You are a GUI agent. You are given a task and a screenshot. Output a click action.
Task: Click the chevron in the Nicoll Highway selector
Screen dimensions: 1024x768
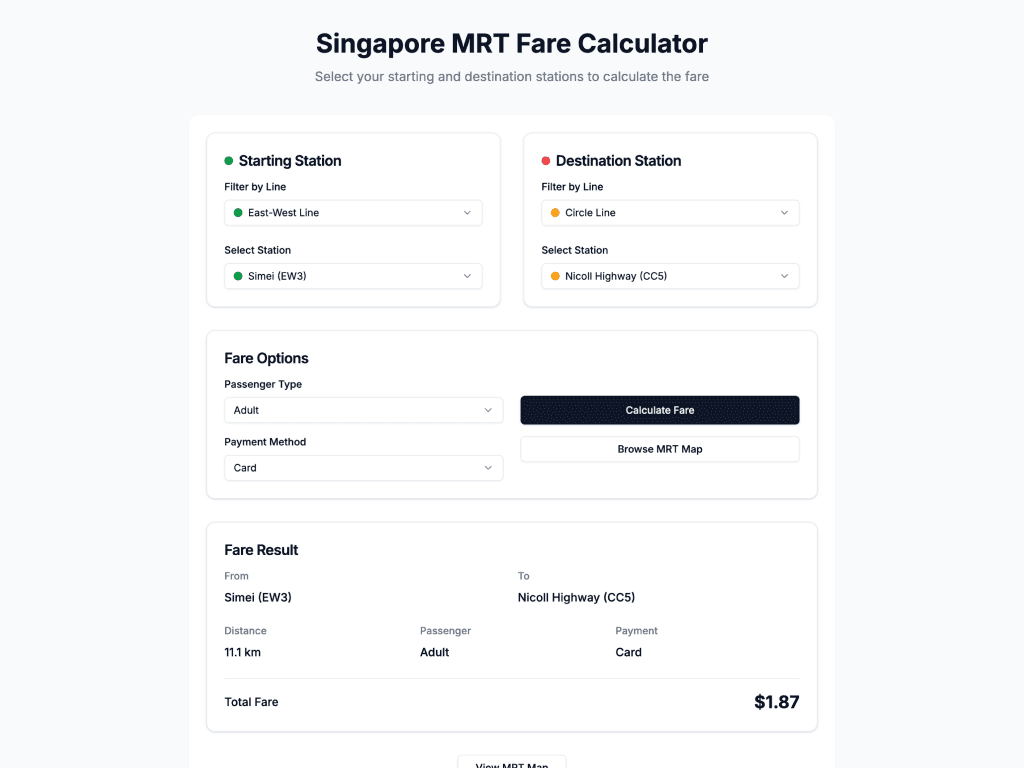tap(784, 276)
